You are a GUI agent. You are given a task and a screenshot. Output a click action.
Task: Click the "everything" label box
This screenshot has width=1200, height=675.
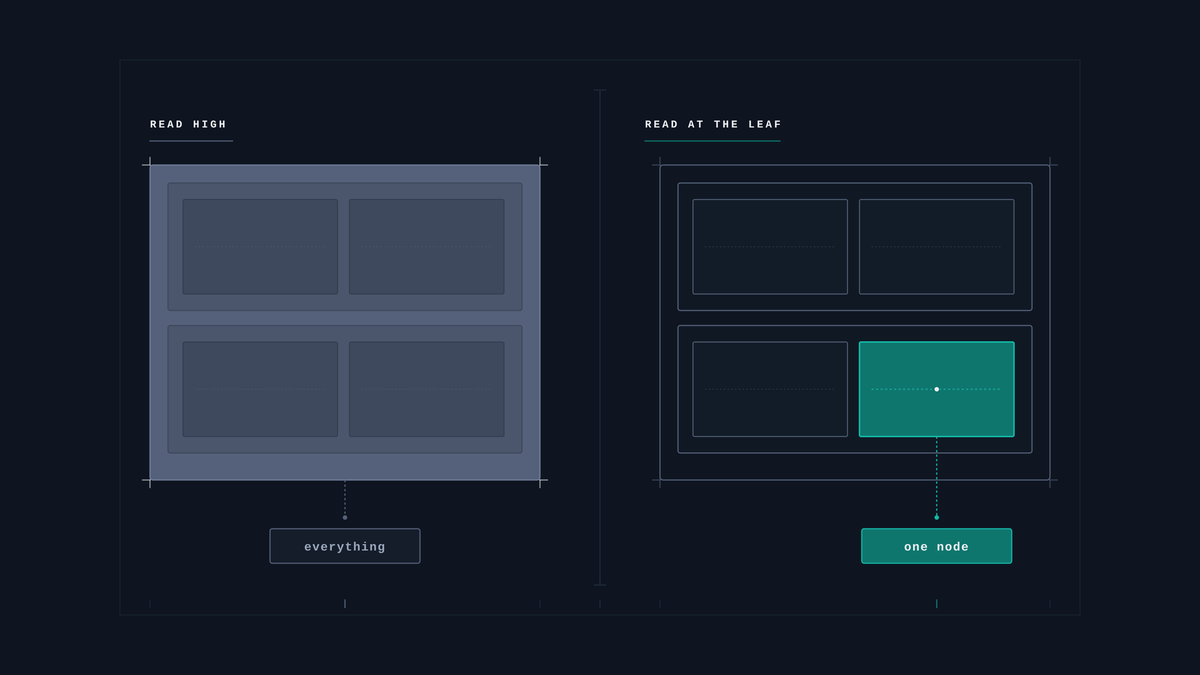click(x=345, y=546)
